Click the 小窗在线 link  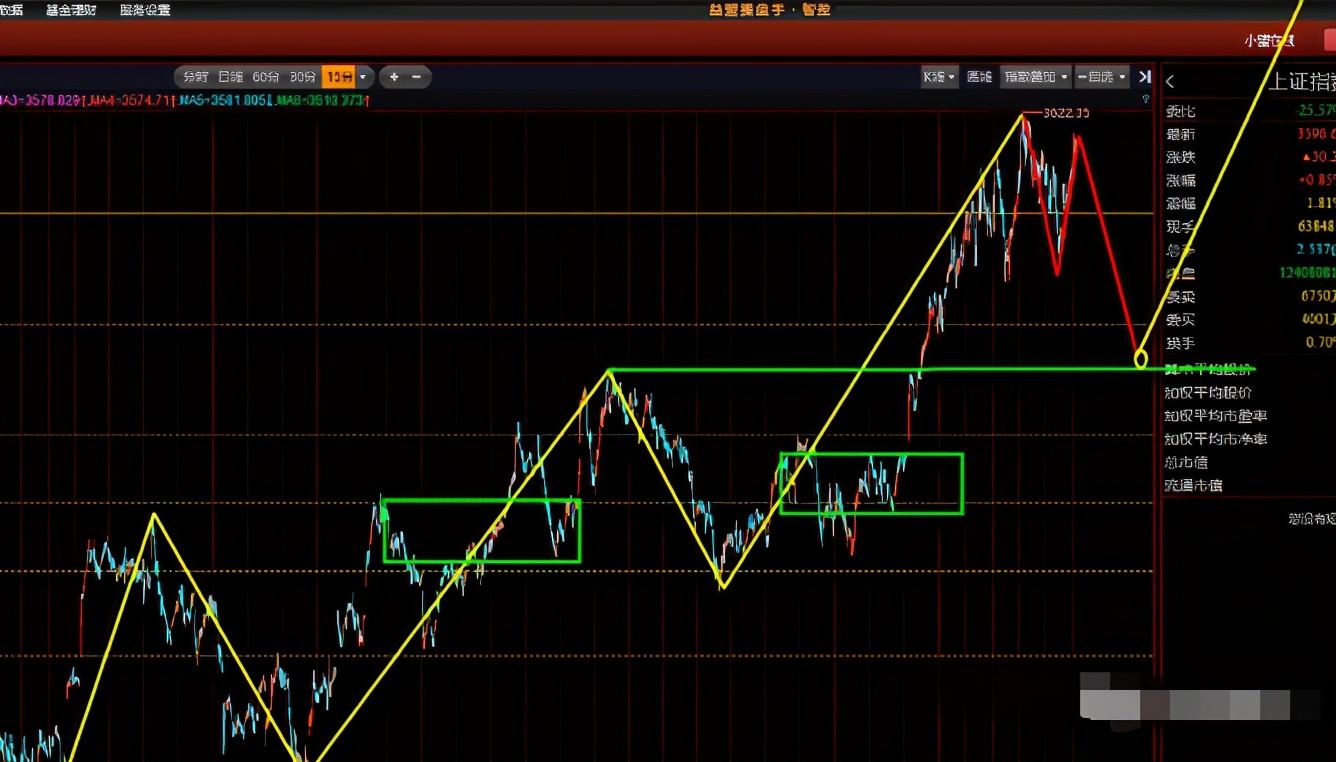point(1269,41)
